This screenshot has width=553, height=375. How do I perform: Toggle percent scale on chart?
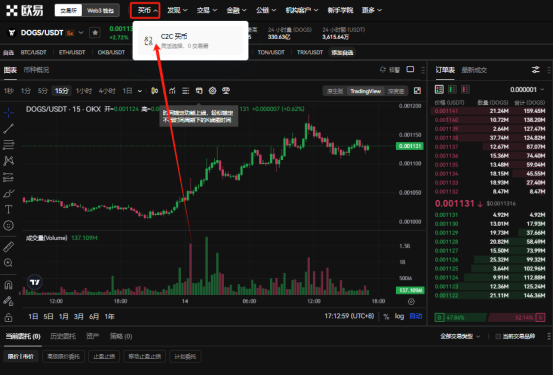pyautogui.click(x=386, y=316)
